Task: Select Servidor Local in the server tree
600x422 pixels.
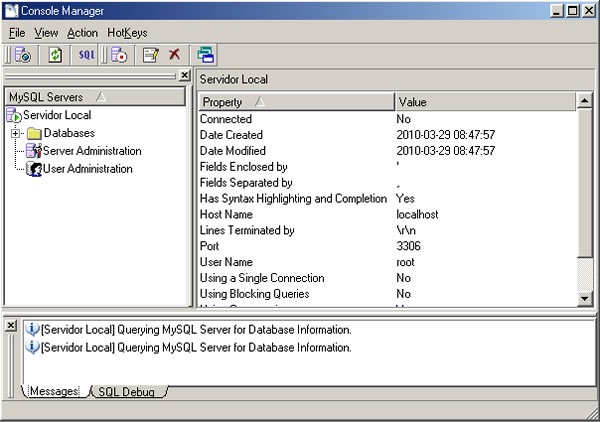Action: point(57,115)
